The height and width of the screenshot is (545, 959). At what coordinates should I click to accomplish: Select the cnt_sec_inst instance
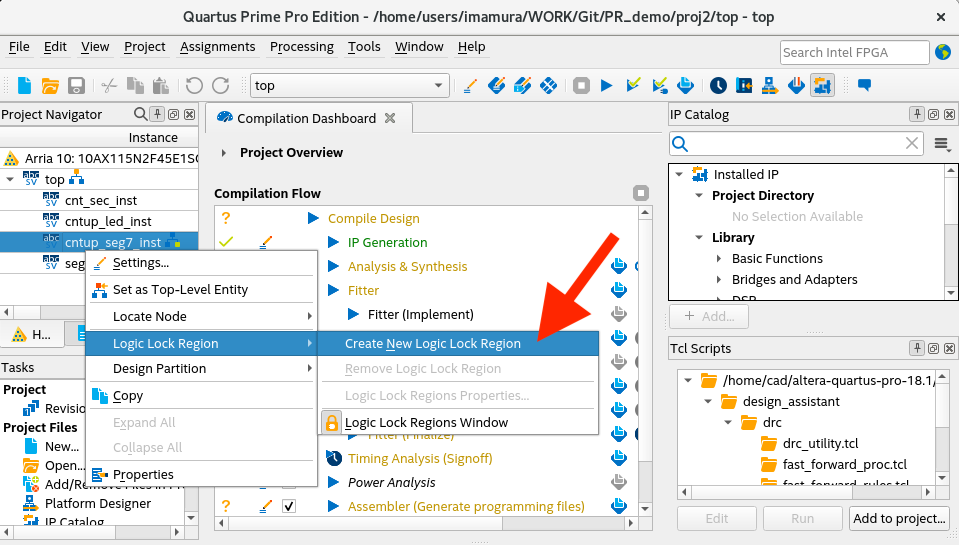pyautogui.click(x=101, y=200)
